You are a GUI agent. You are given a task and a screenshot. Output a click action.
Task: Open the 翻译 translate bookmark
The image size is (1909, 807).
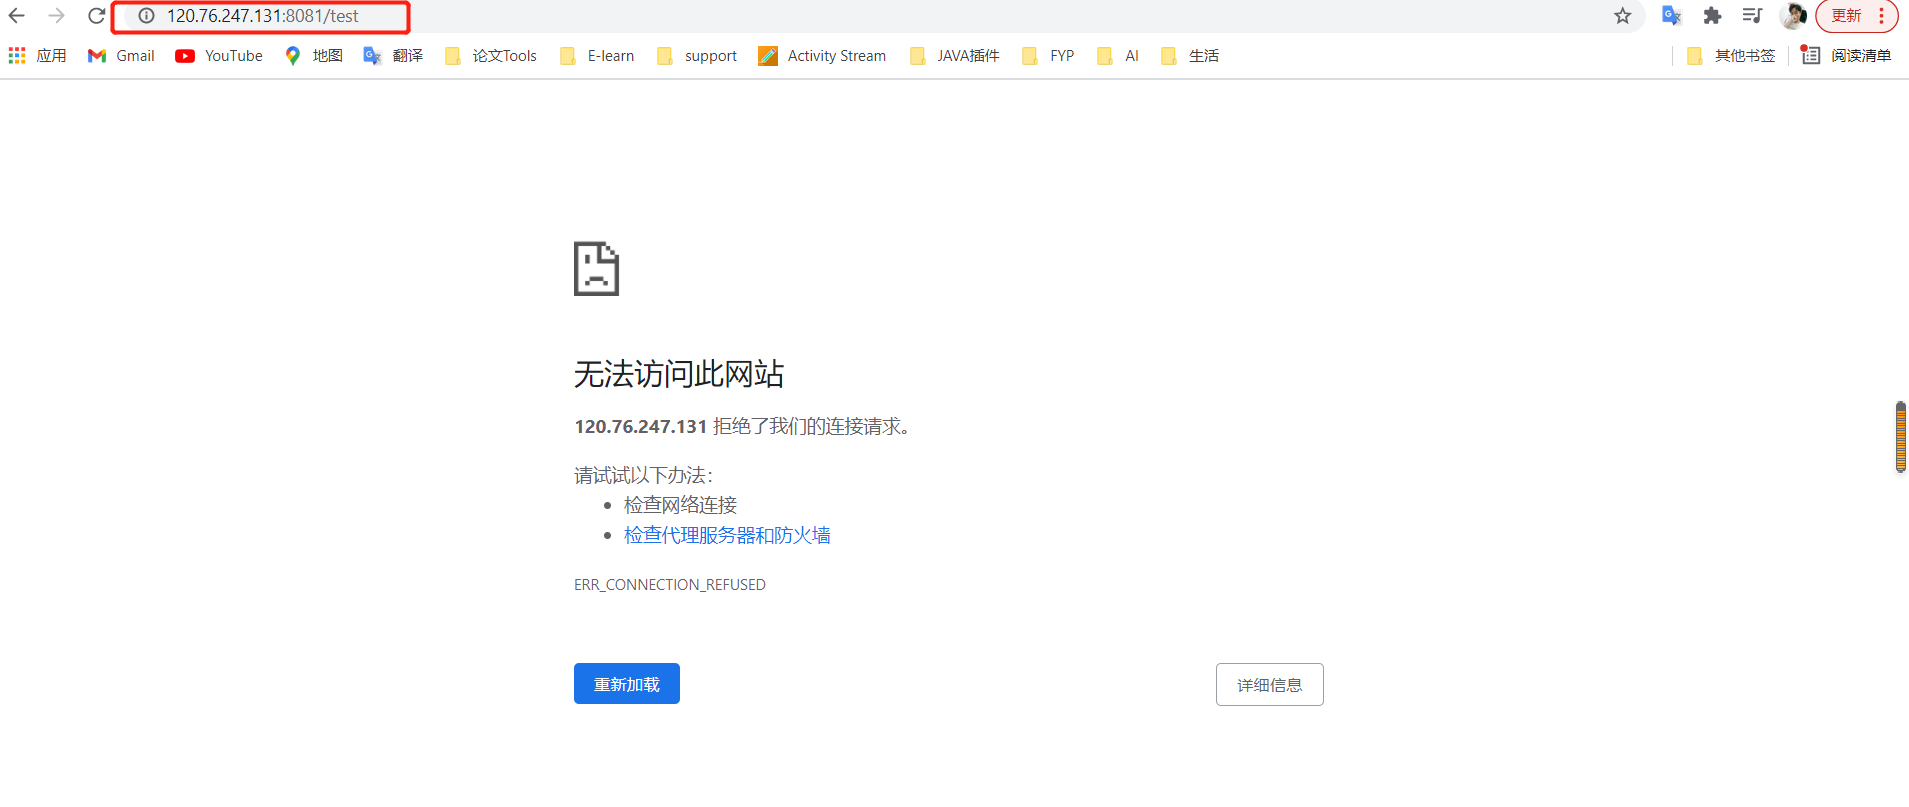pos(393,56)
